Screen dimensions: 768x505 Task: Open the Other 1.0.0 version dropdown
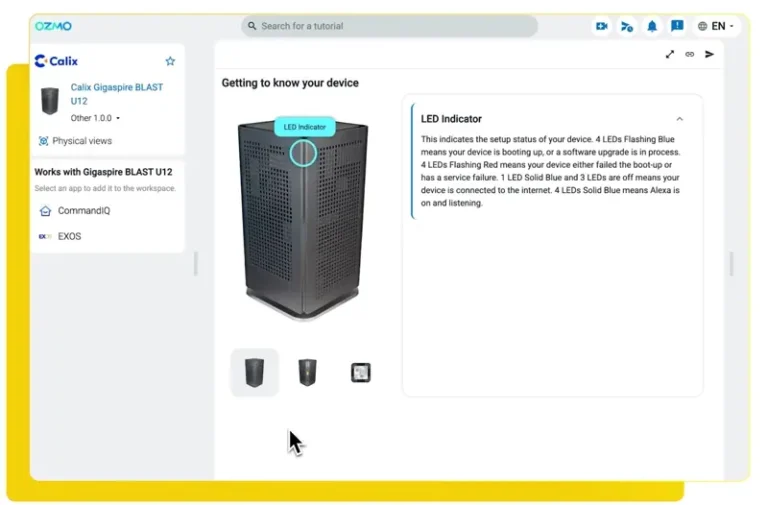95,118
